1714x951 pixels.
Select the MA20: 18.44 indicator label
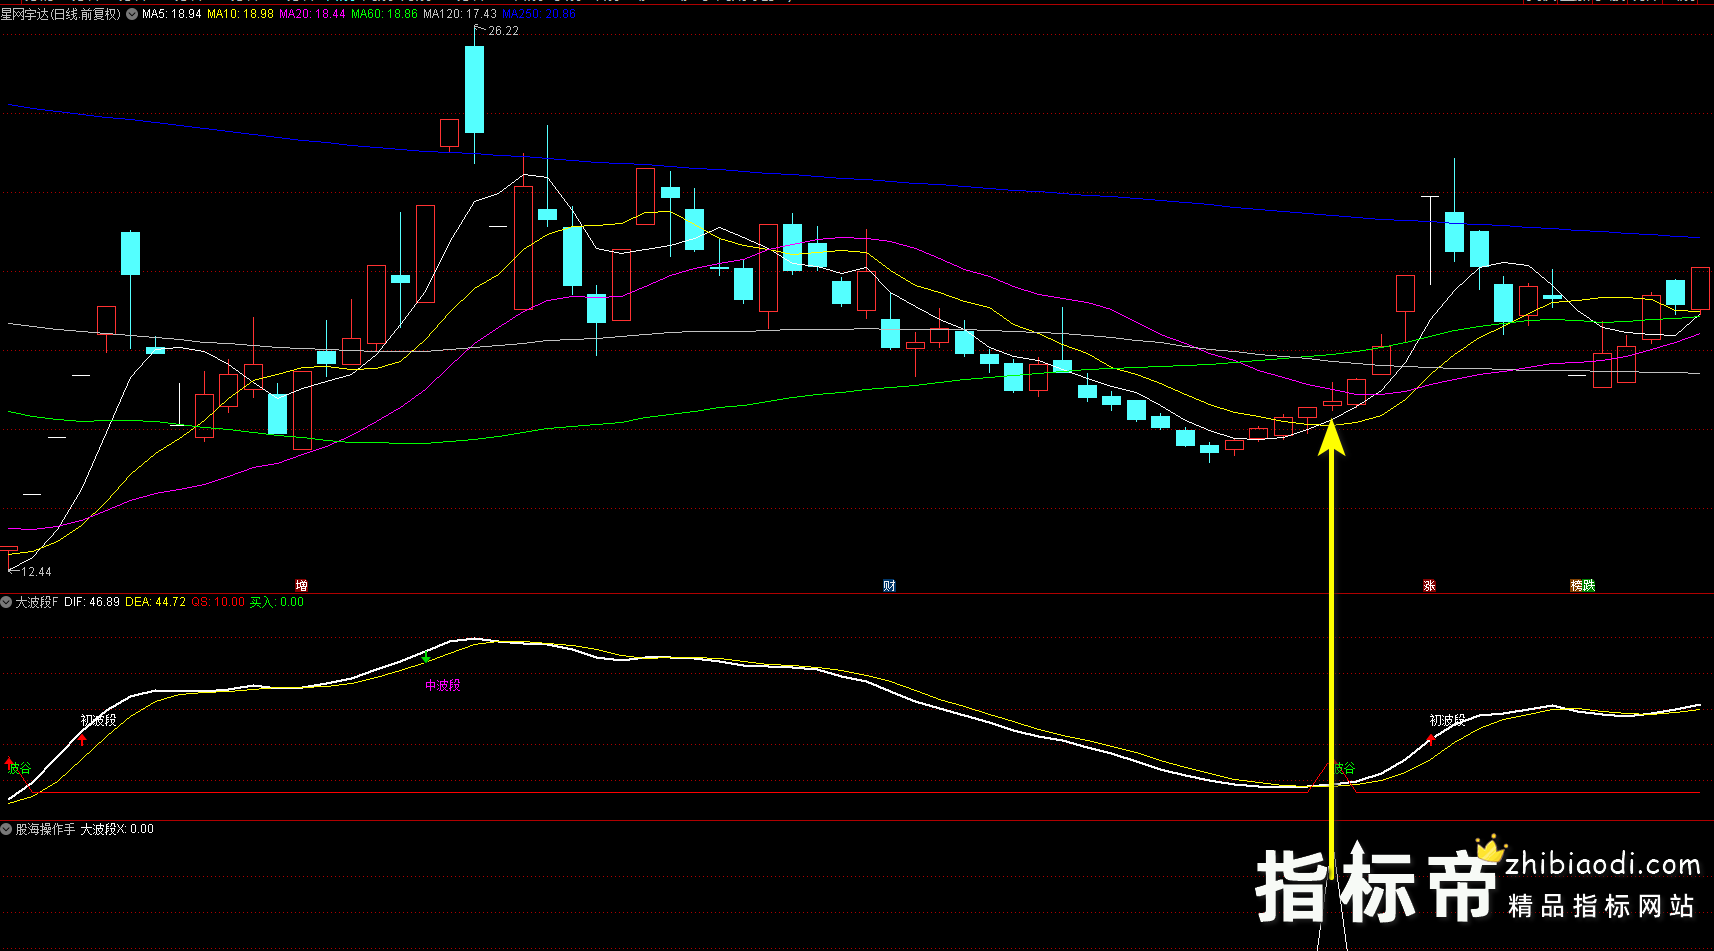coord(312,14)
